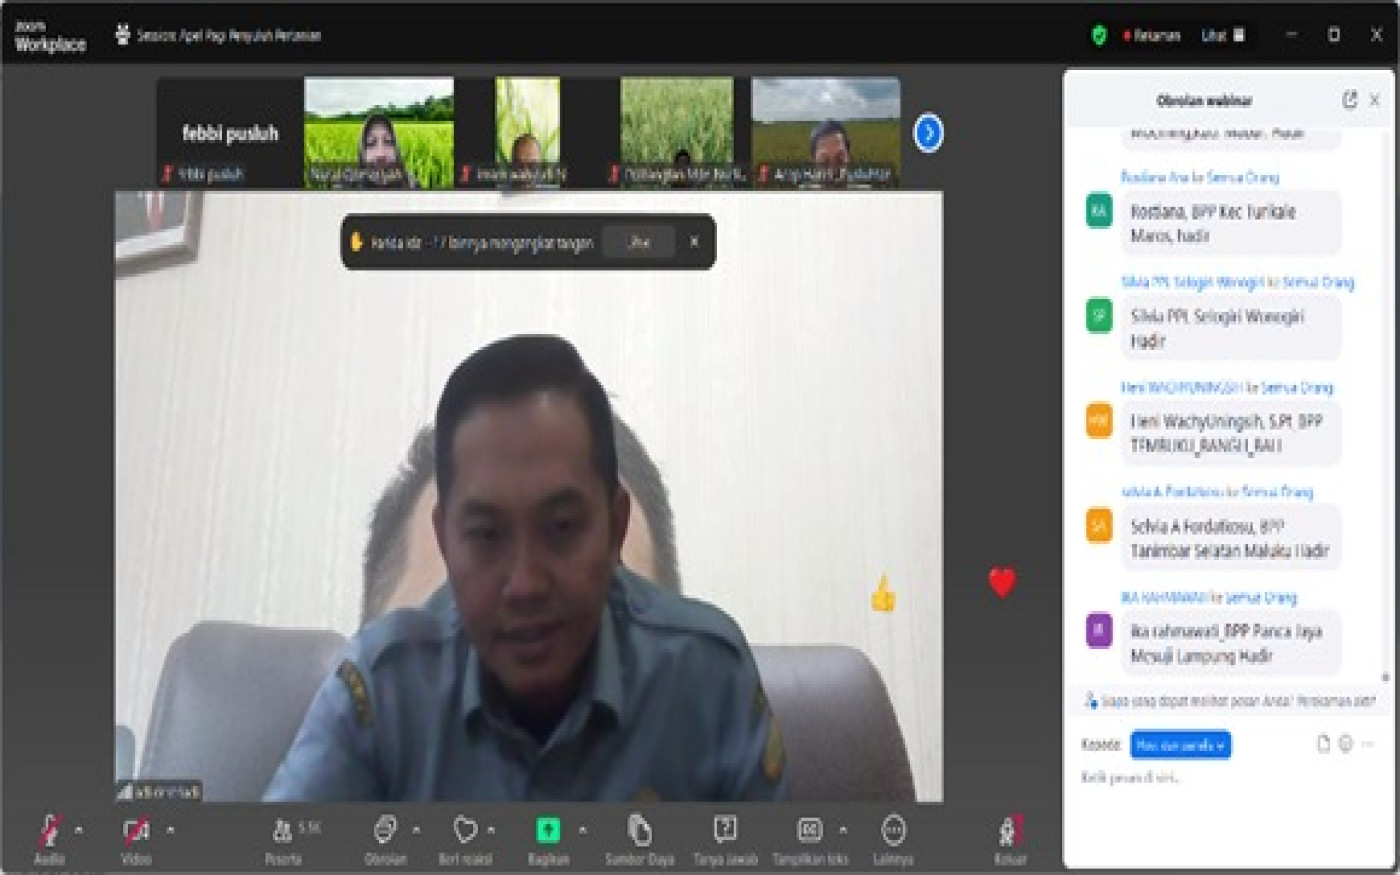Open the Peserta participants list
The width and height of the screenshot is (1400, 875).
pyautogui.click(x=284, y=830)
